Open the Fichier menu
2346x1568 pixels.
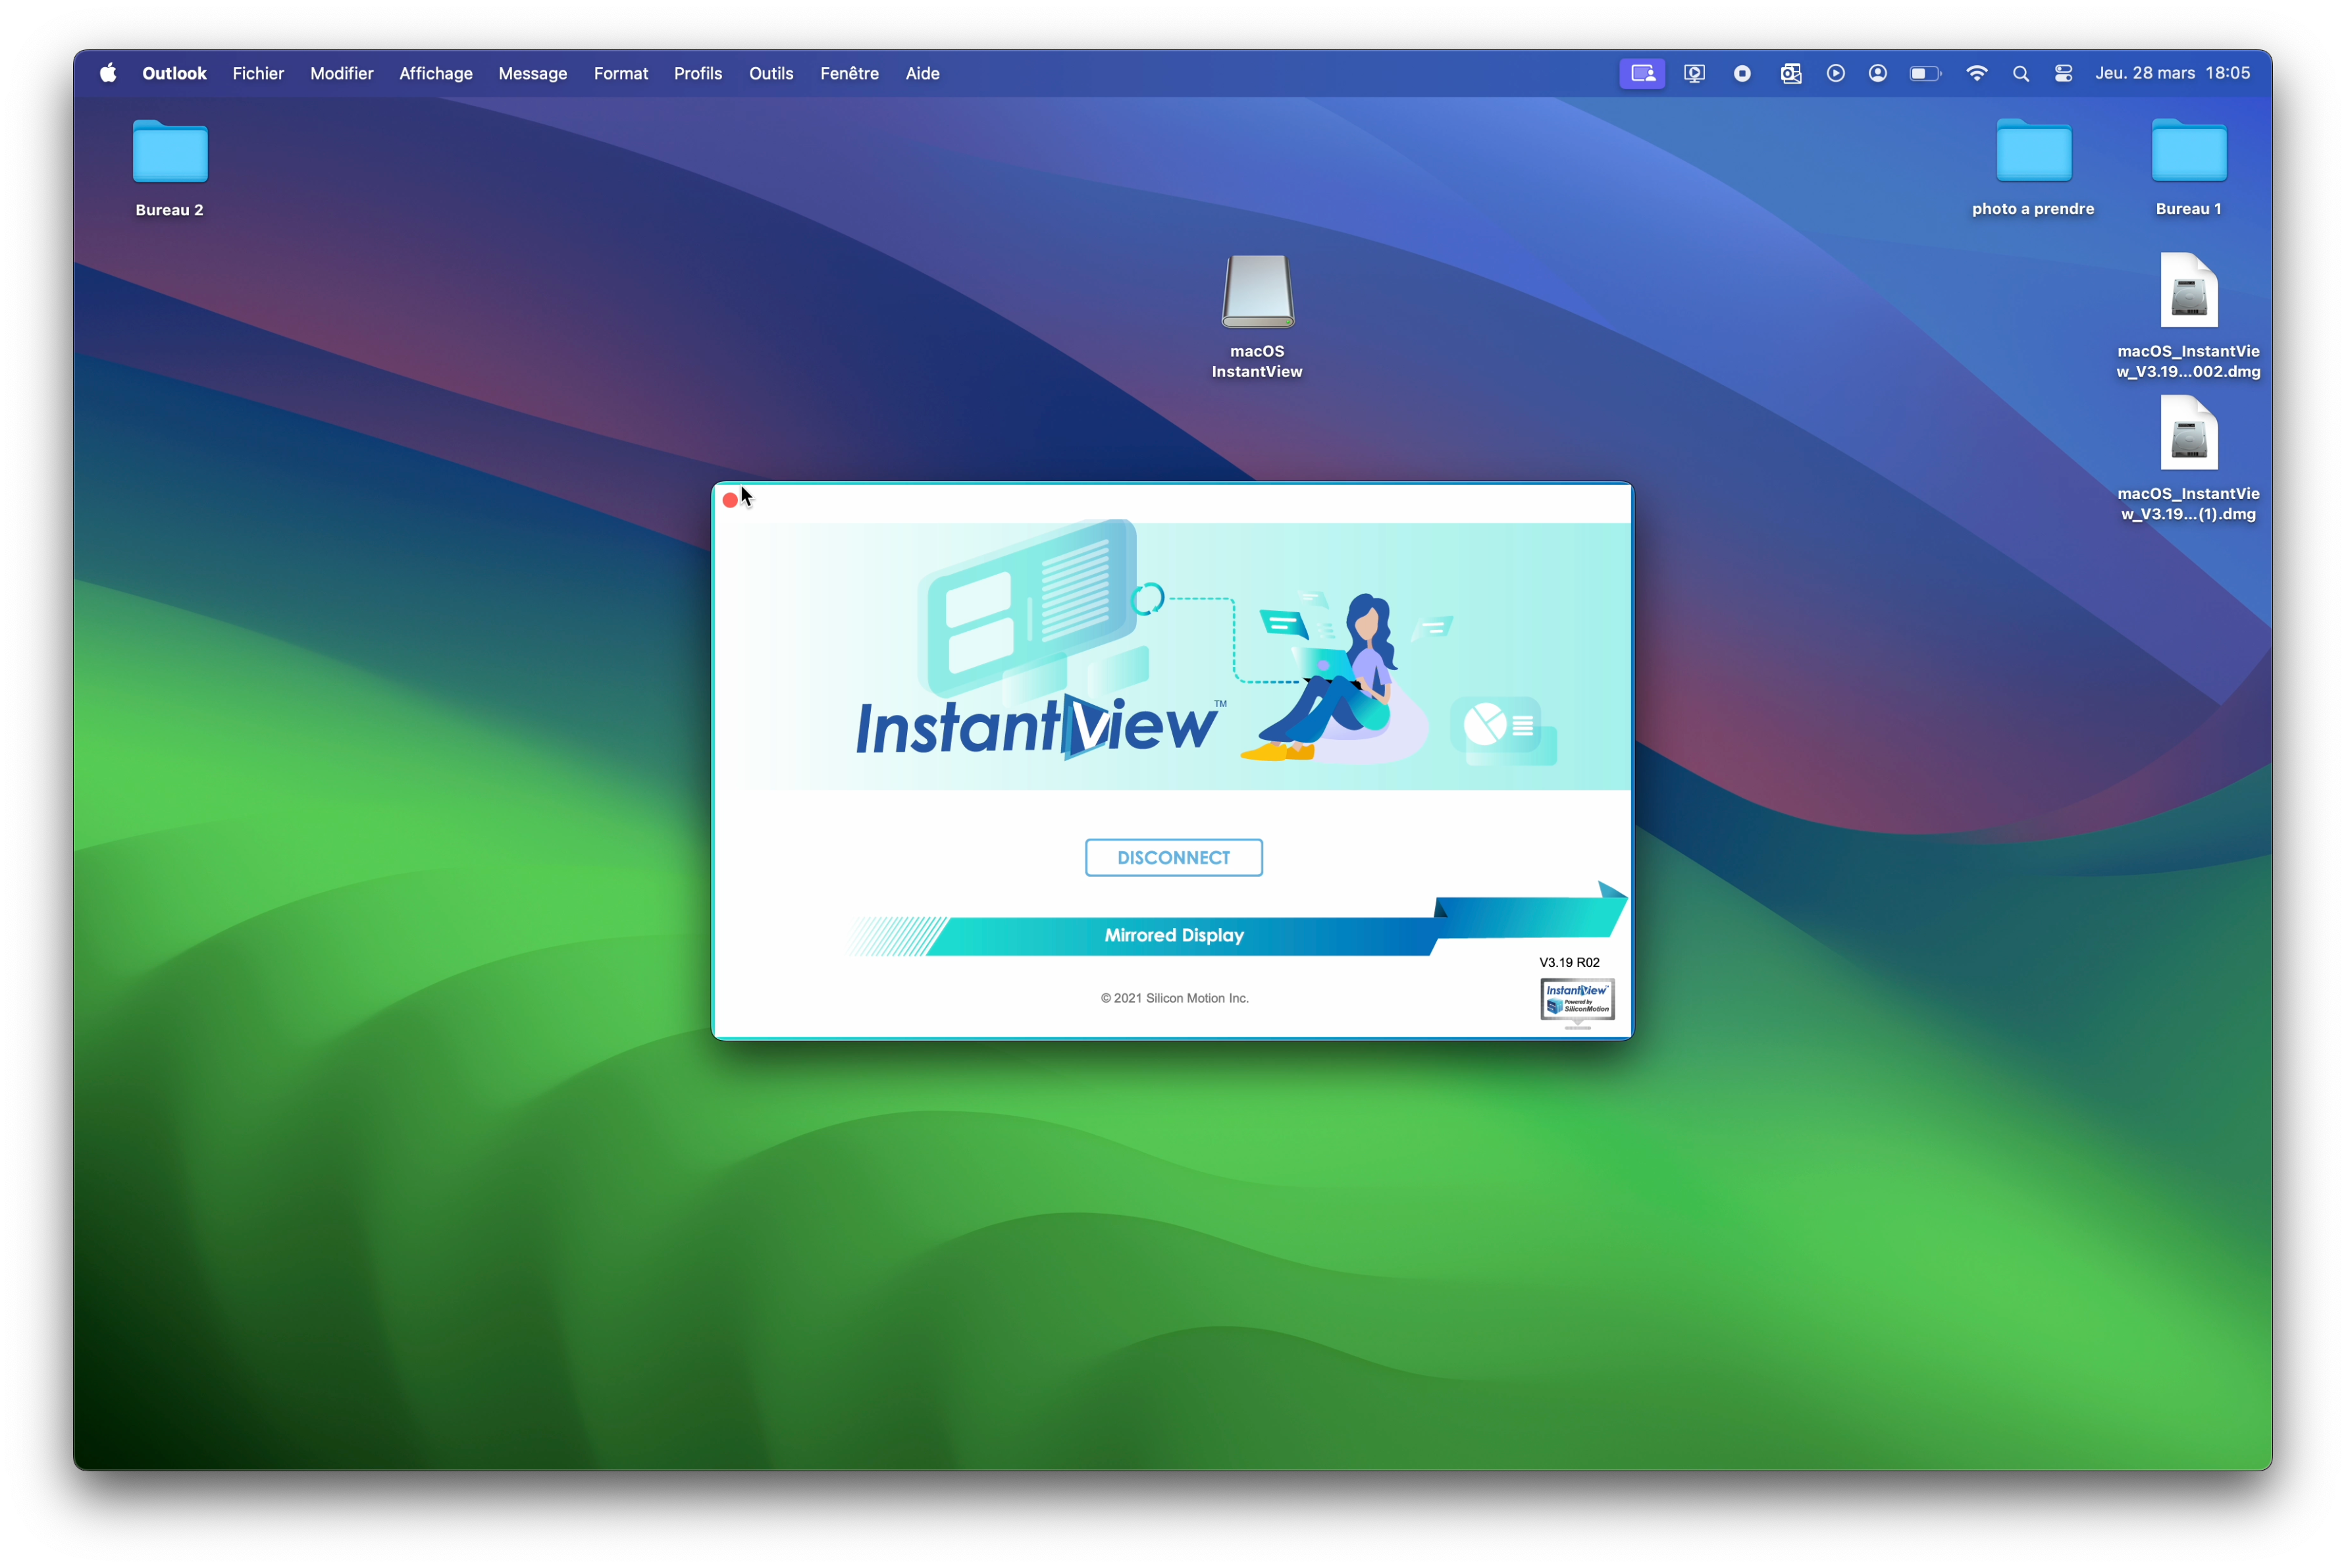pos(258,73)
